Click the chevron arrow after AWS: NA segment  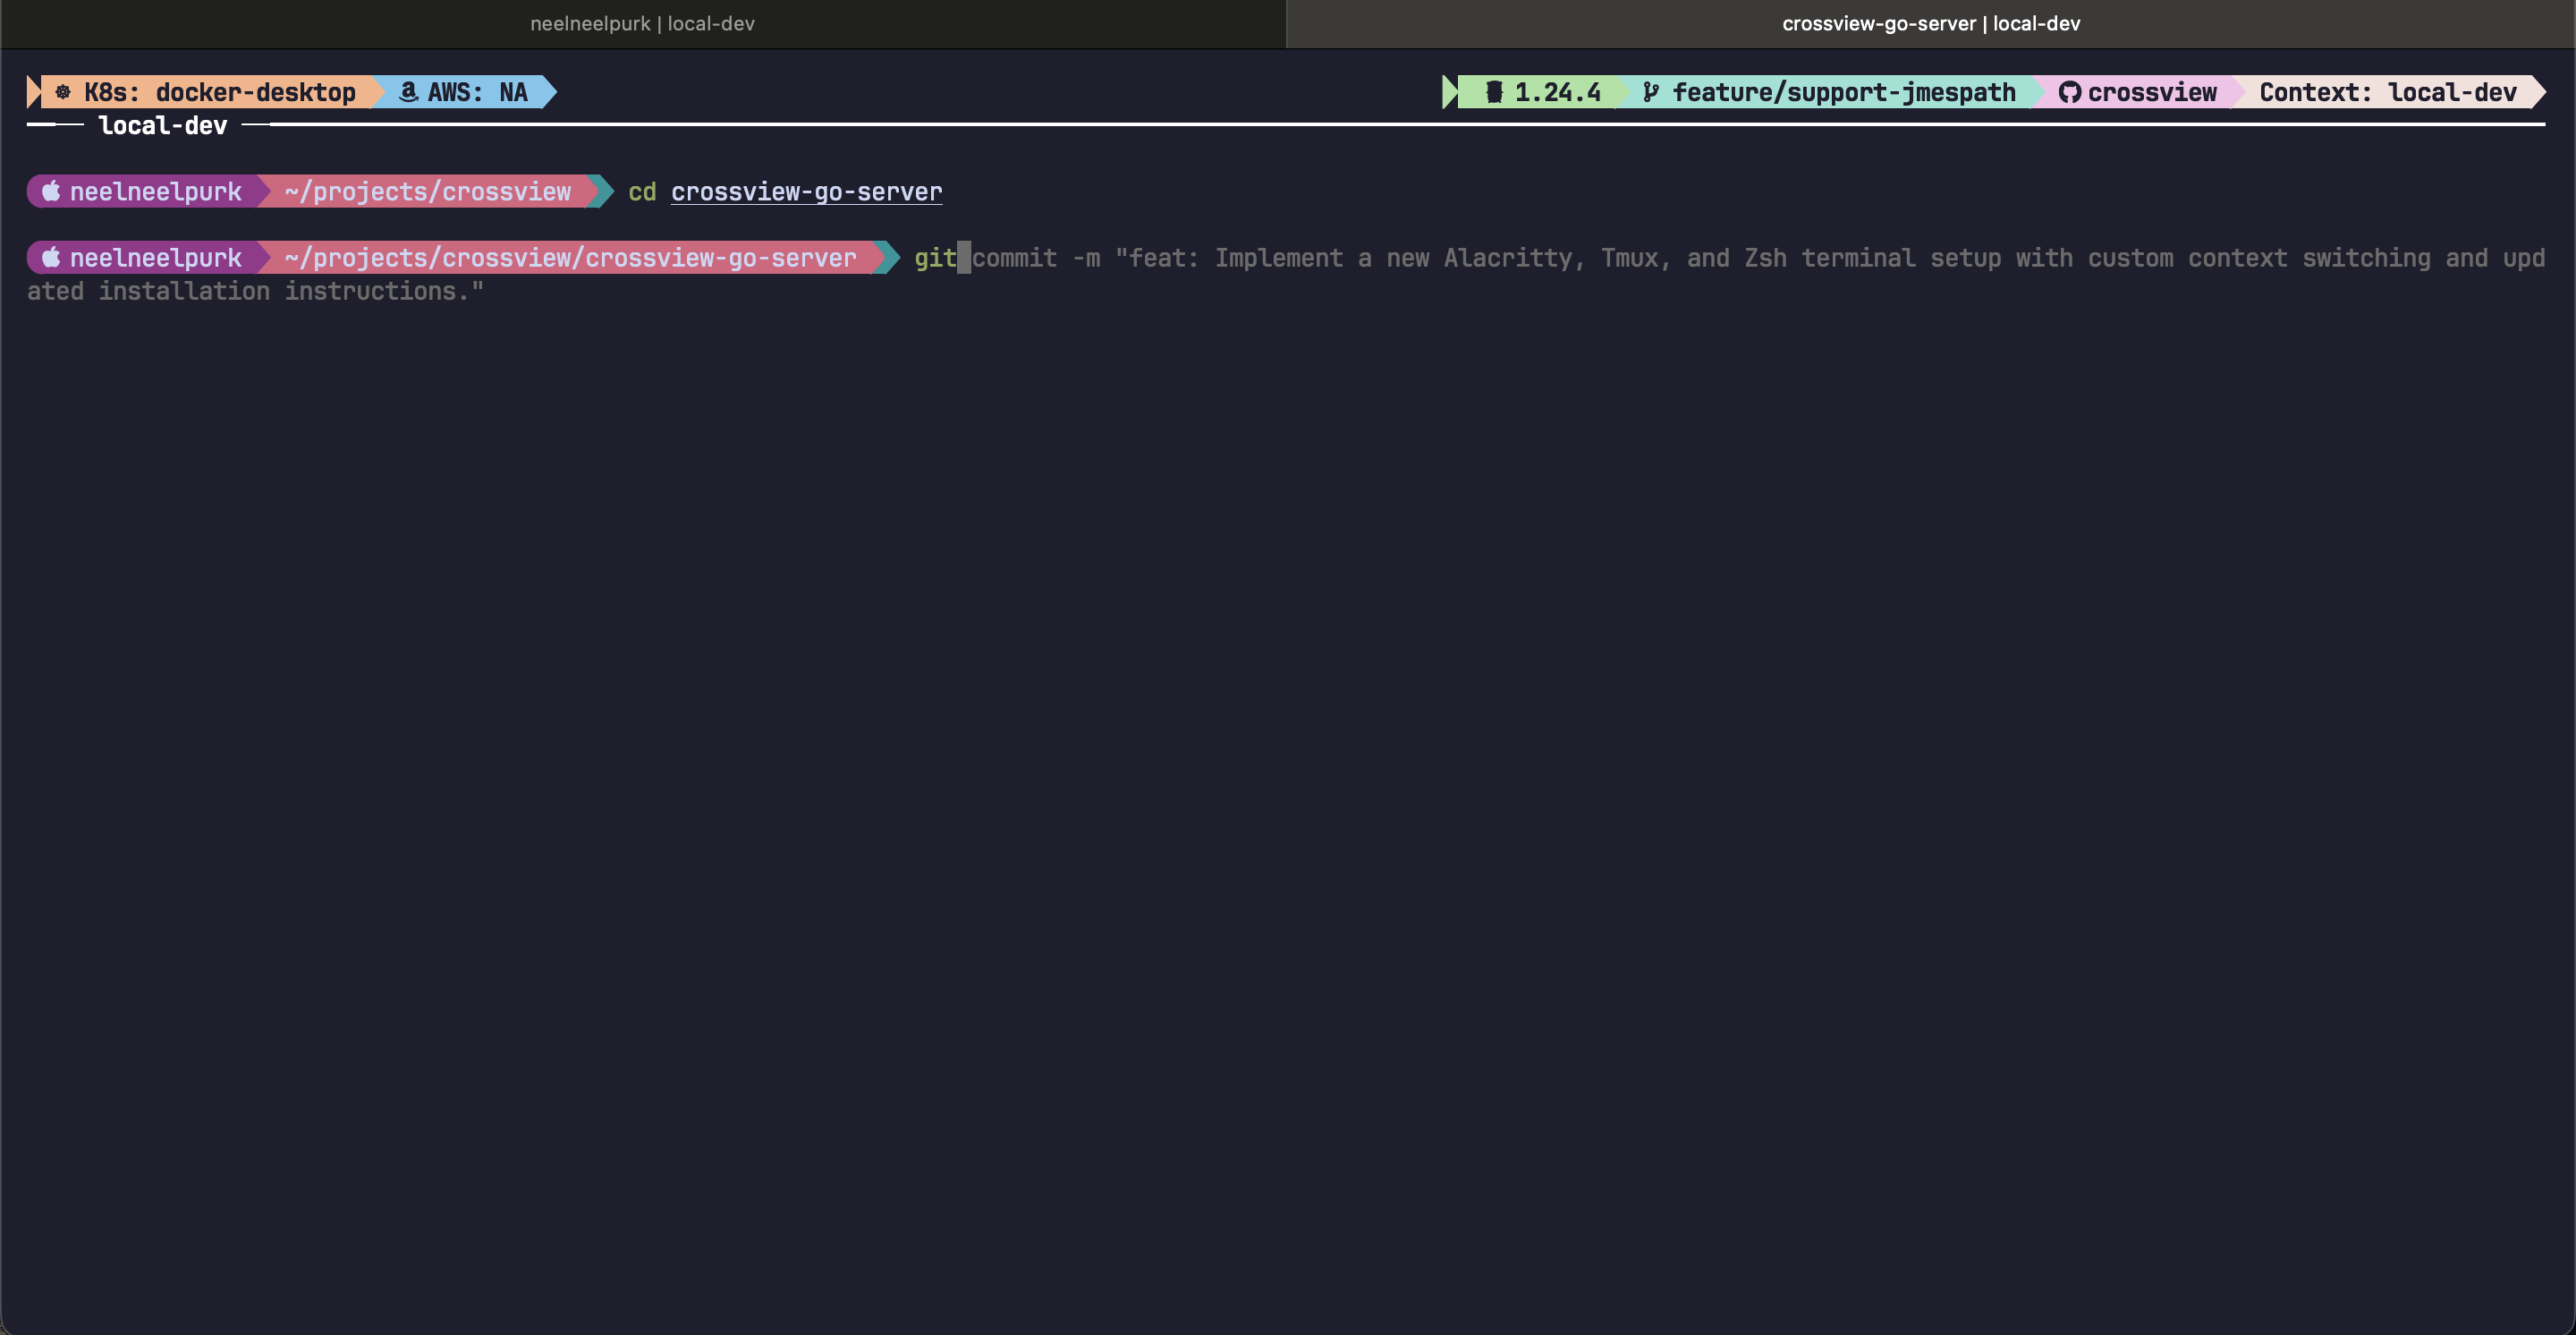click(x=543, y=92)
